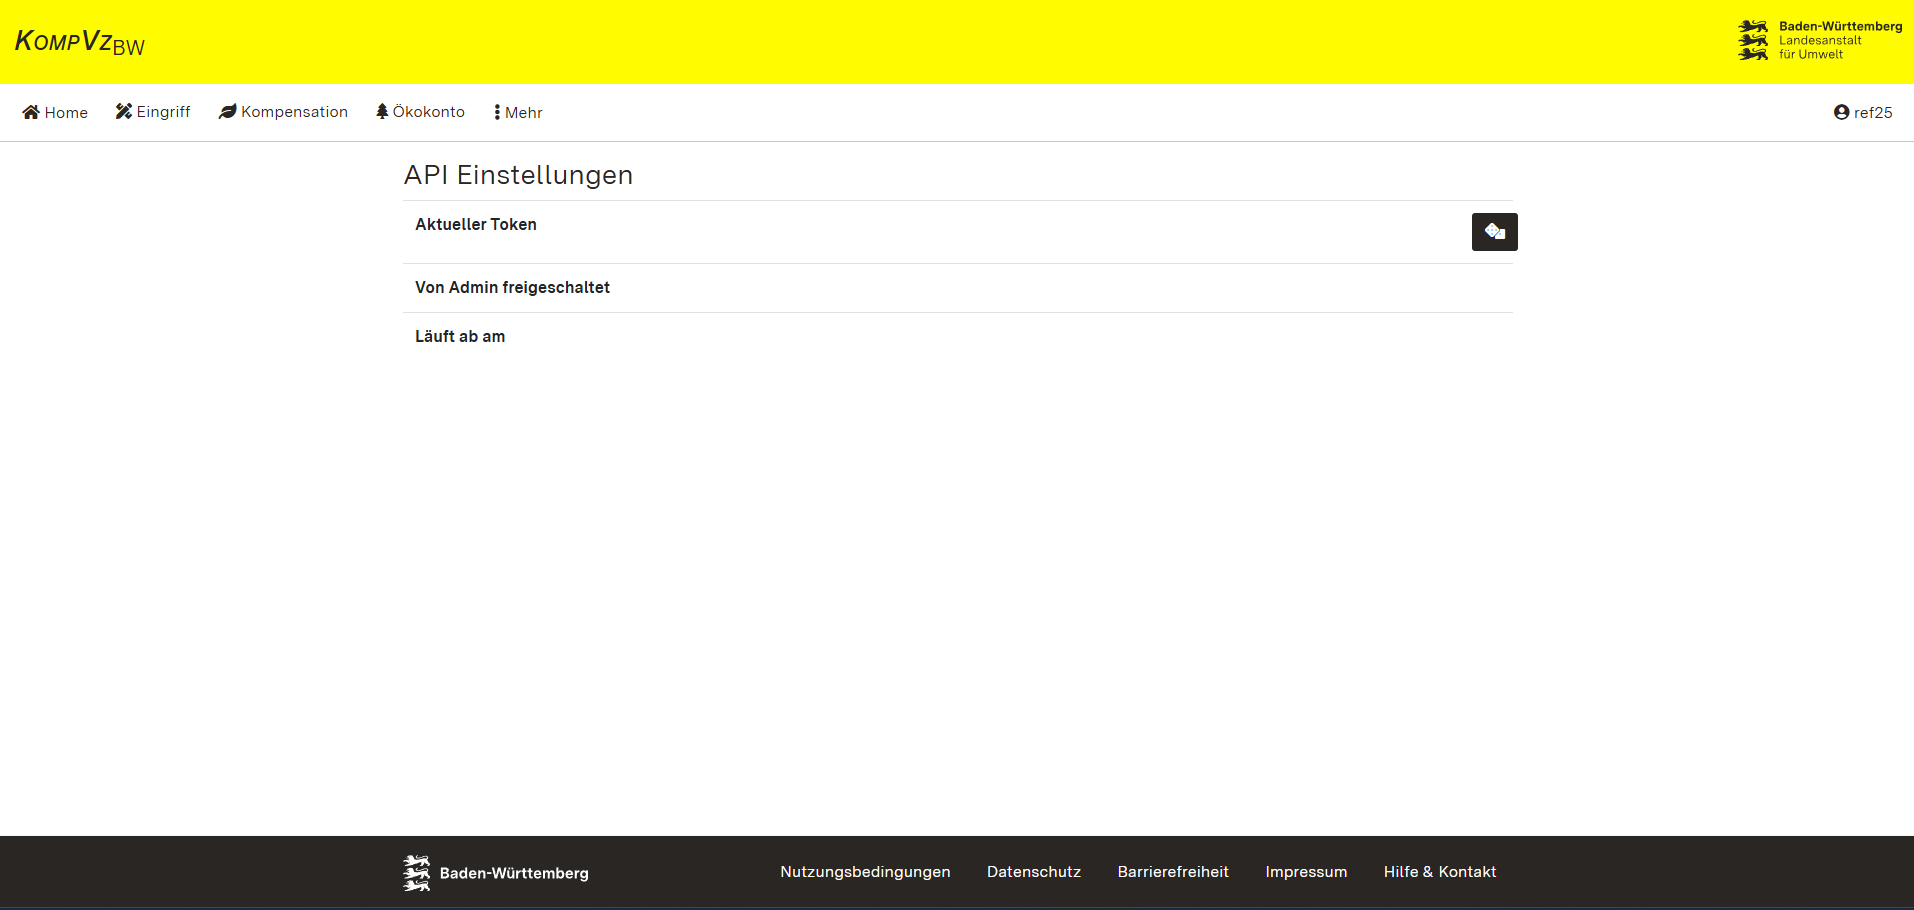The width and height of the screenshot is (1914, 910).
Task: Generate a new API token
Action: point(1494,232)
